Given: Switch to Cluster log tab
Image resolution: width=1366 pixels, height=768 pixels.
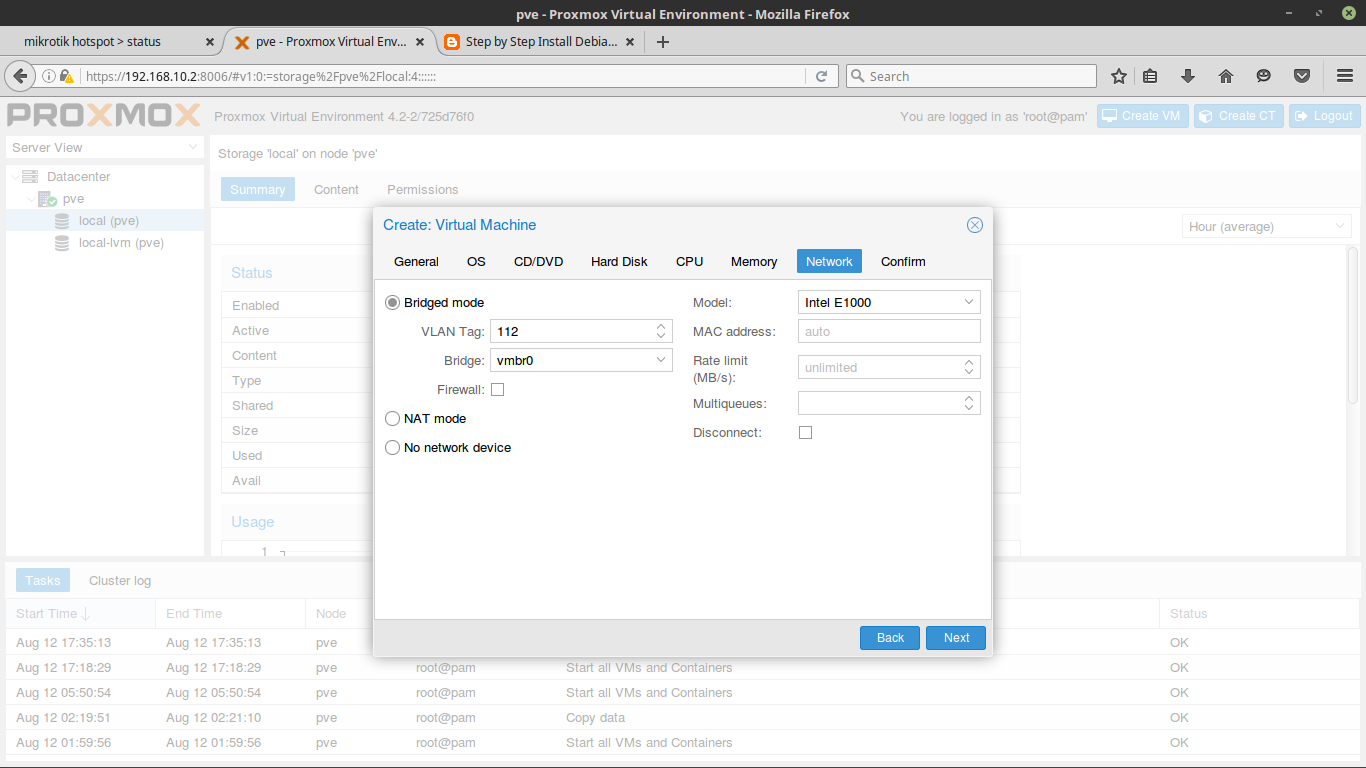Looking at the screenshot, I should pos(120,581).
